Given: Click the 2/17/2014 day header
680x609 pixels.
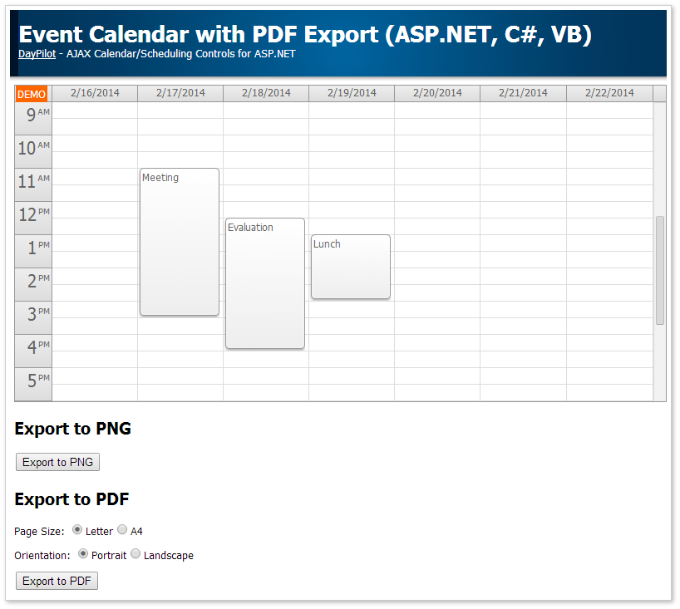Looking at the screenshot, I should 180,93.
